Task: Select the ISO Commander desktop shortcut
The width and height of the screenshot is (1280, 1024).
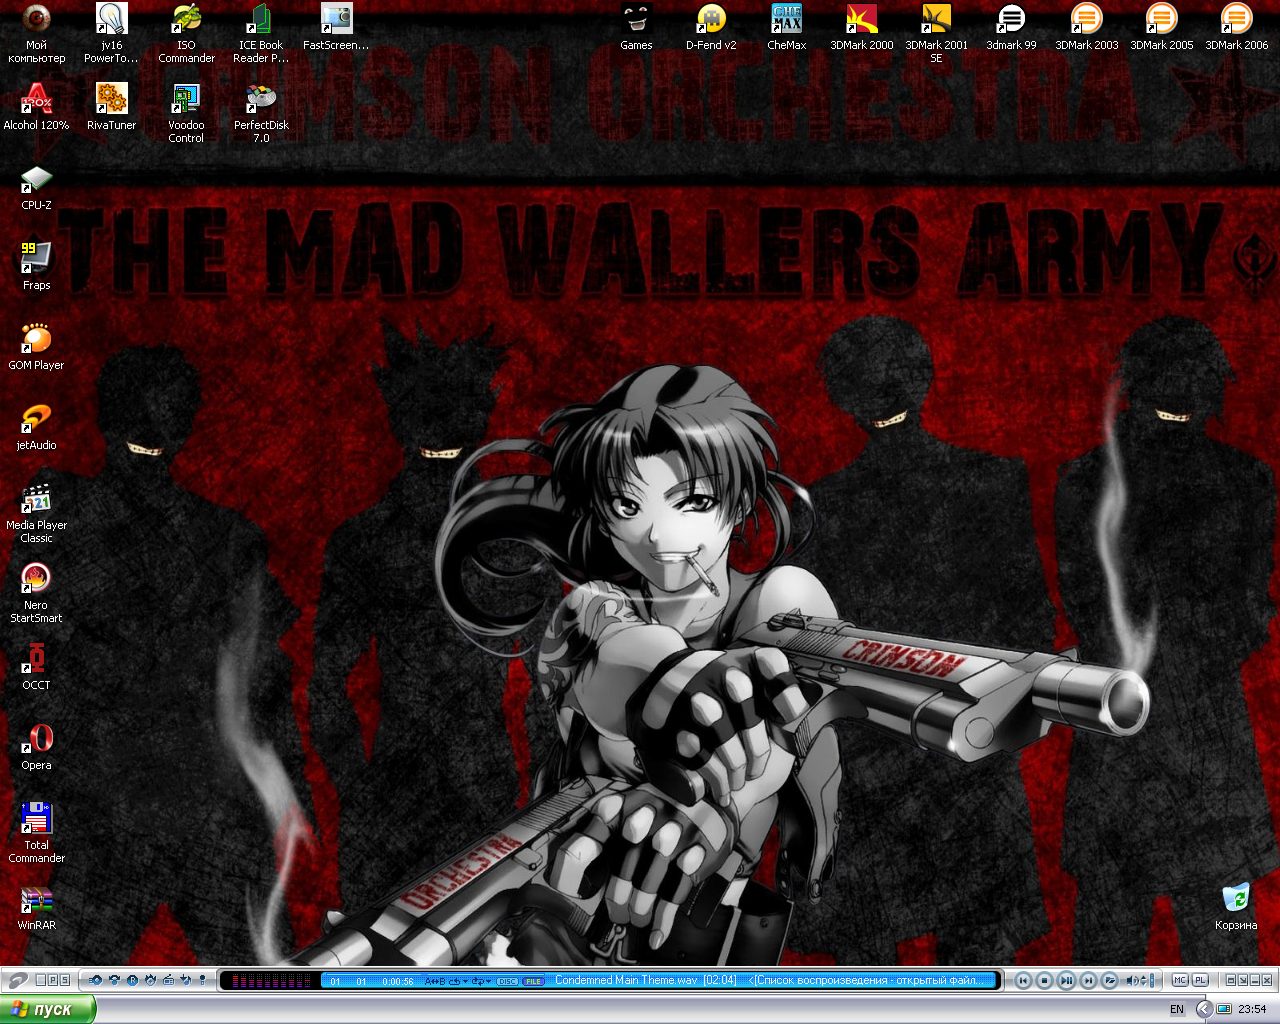Action: [186, 33]
